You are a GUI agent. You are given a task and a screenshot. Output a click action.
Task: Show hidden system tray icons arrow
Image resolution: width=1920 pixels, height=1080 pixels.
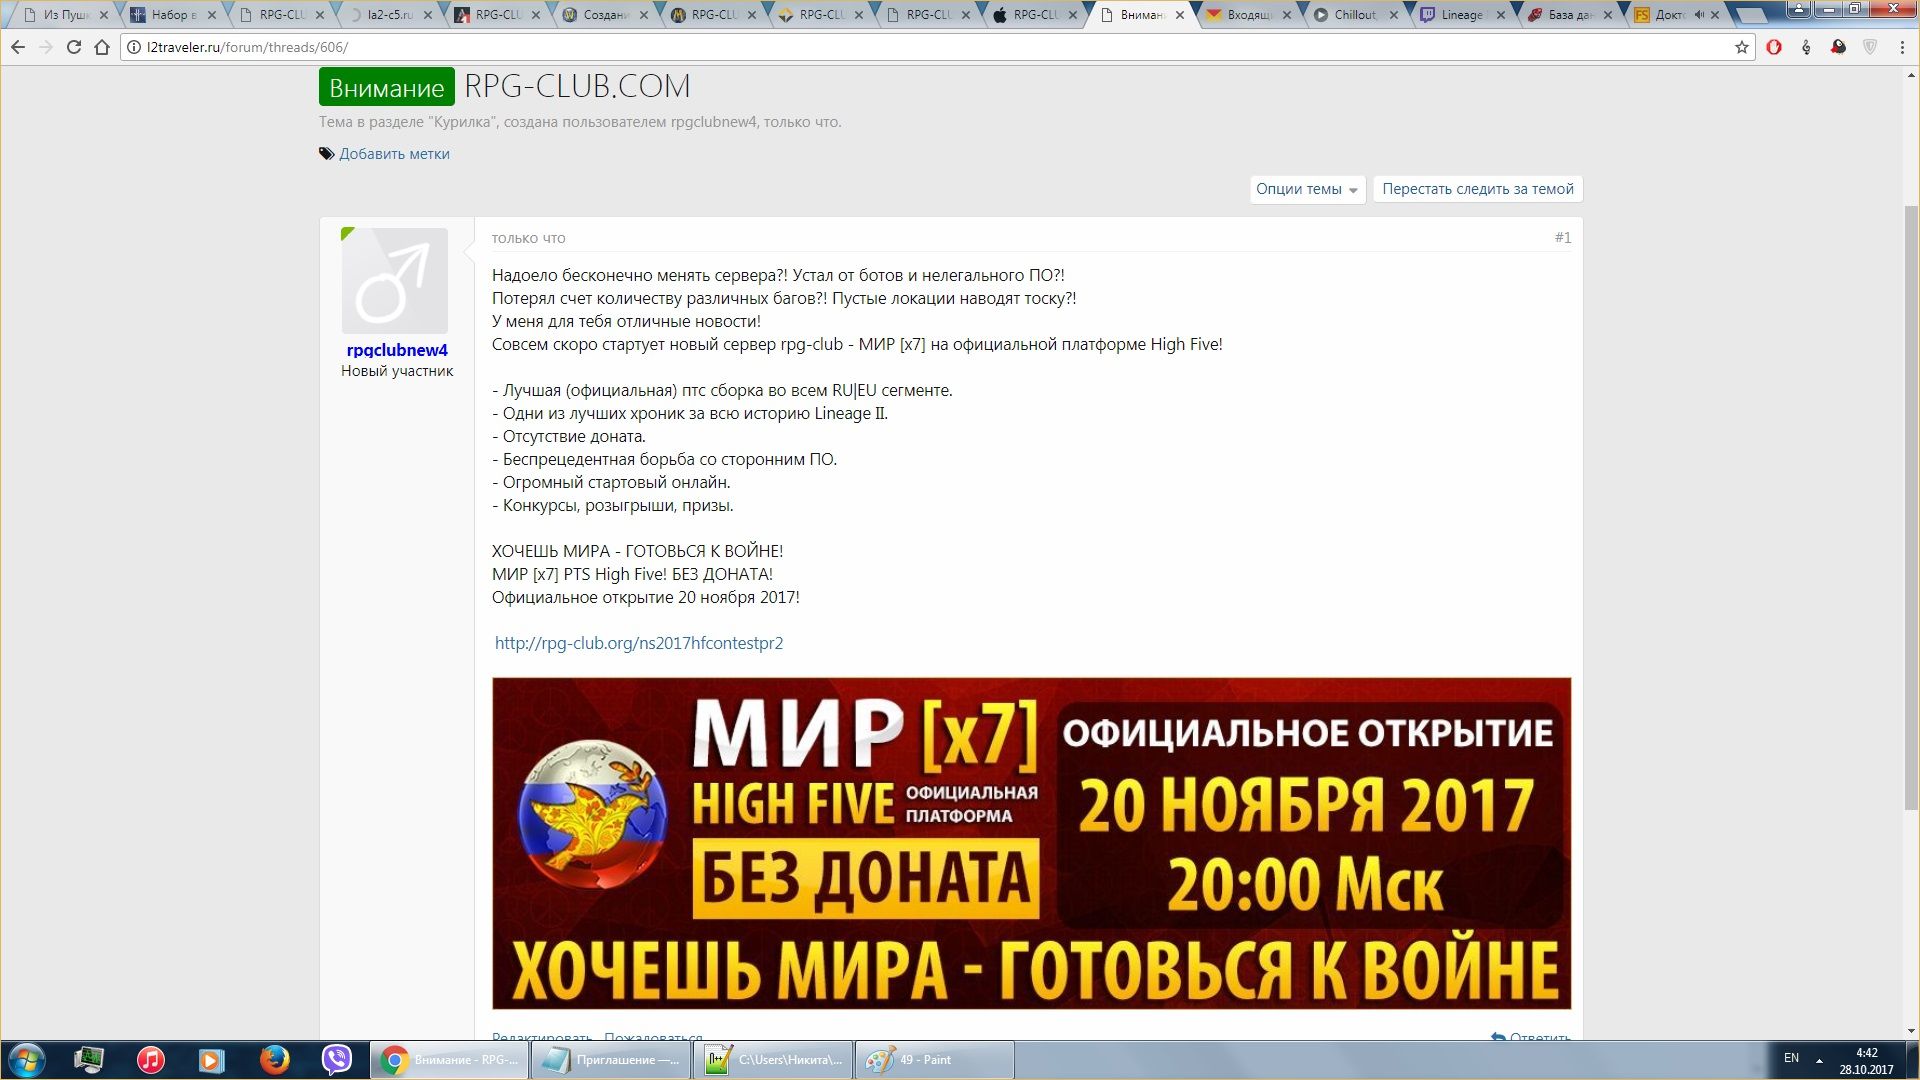pyautogui.click(x=1819, y=1060)
